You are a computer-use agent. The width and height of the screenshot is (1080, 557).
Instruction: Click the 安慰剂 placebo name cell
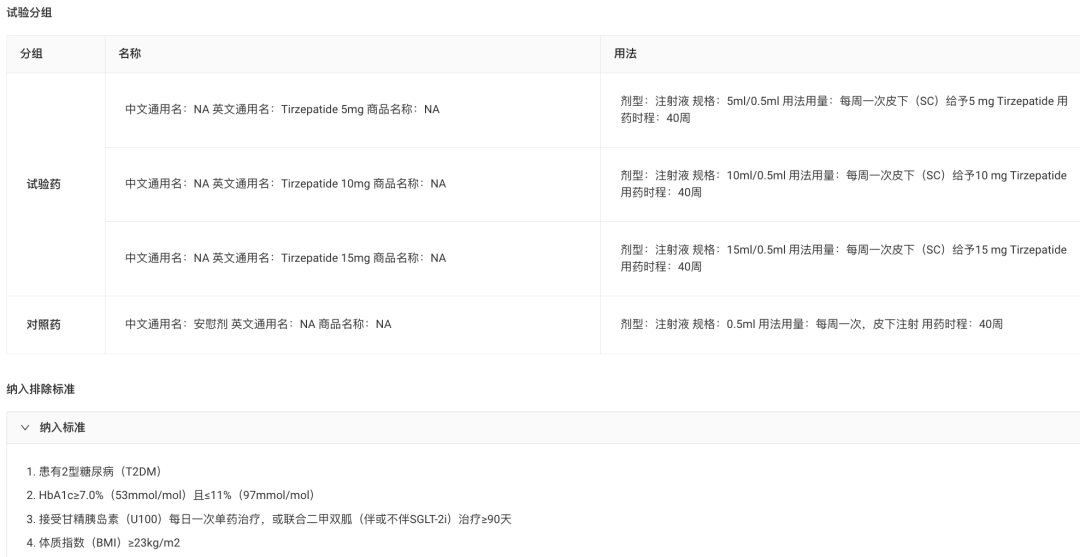[x=353, y=325]
